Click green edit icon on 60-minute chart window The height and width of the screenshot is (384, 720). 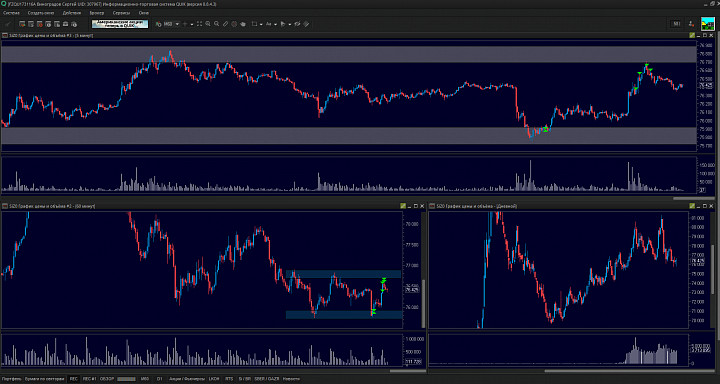pyautogui.click(x=403, y=206)
